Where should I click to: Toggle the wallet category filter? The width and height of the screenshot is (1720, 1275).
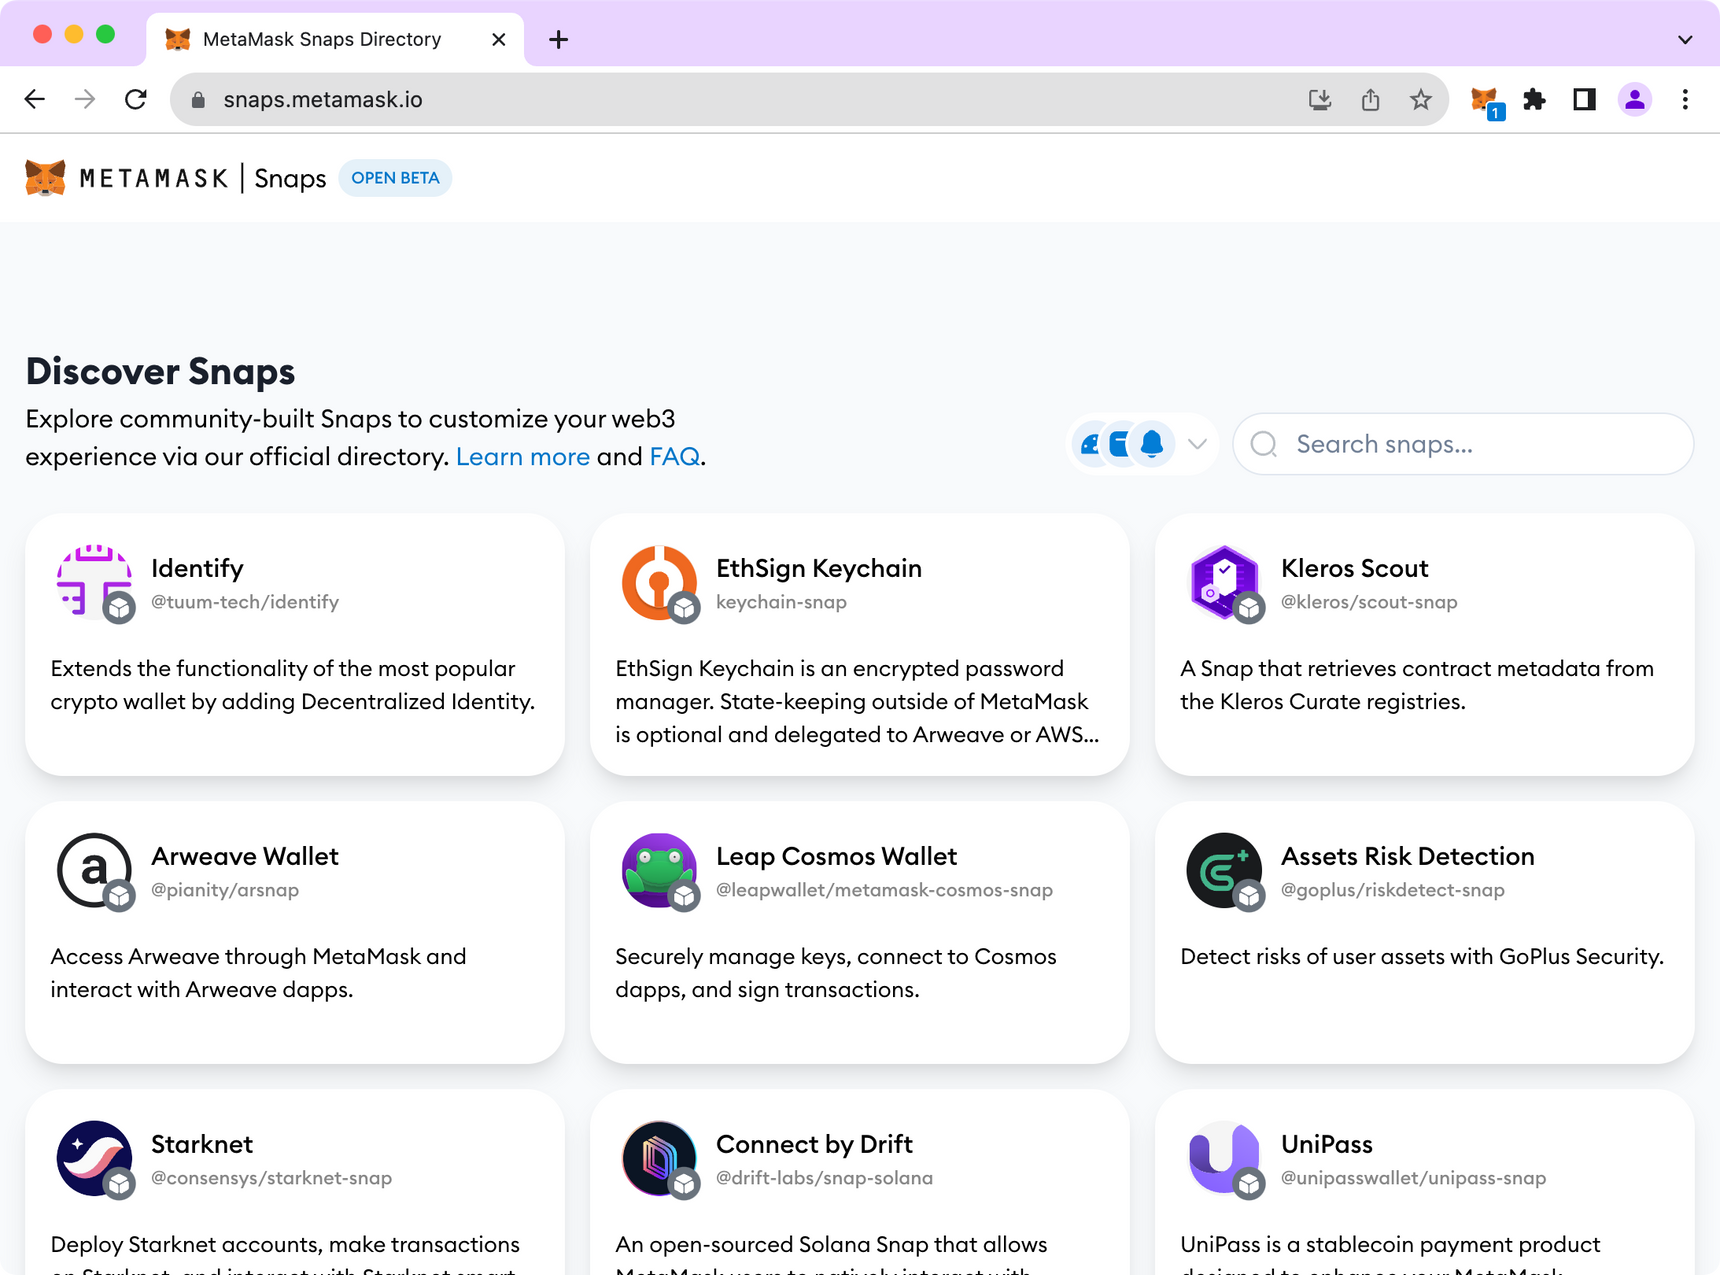1121,444
